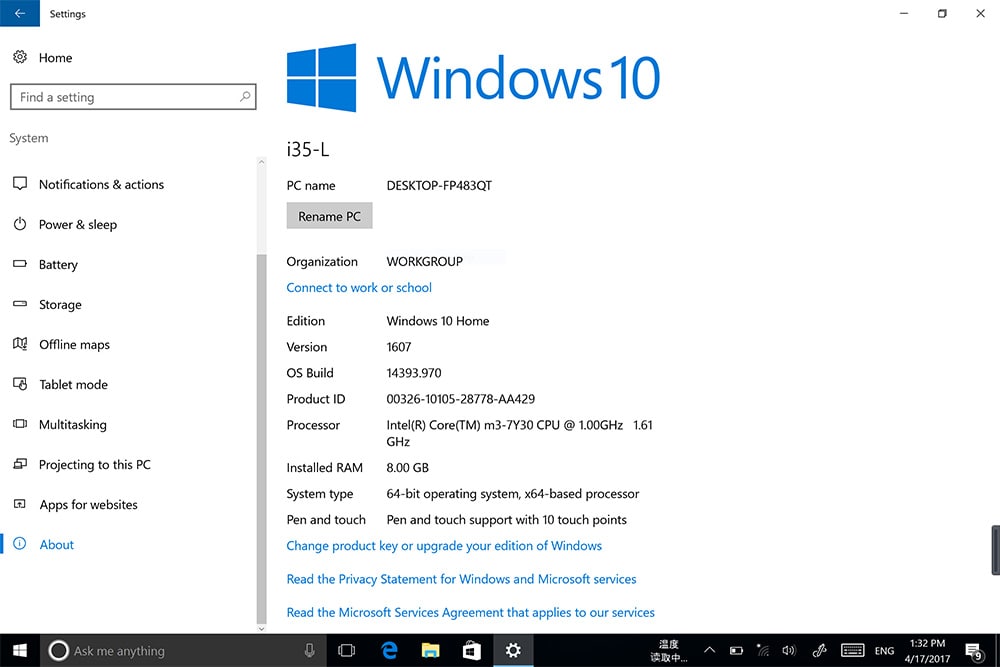
Task: Go back using the Settings back arrow
Action: click(x=20, y=13)
